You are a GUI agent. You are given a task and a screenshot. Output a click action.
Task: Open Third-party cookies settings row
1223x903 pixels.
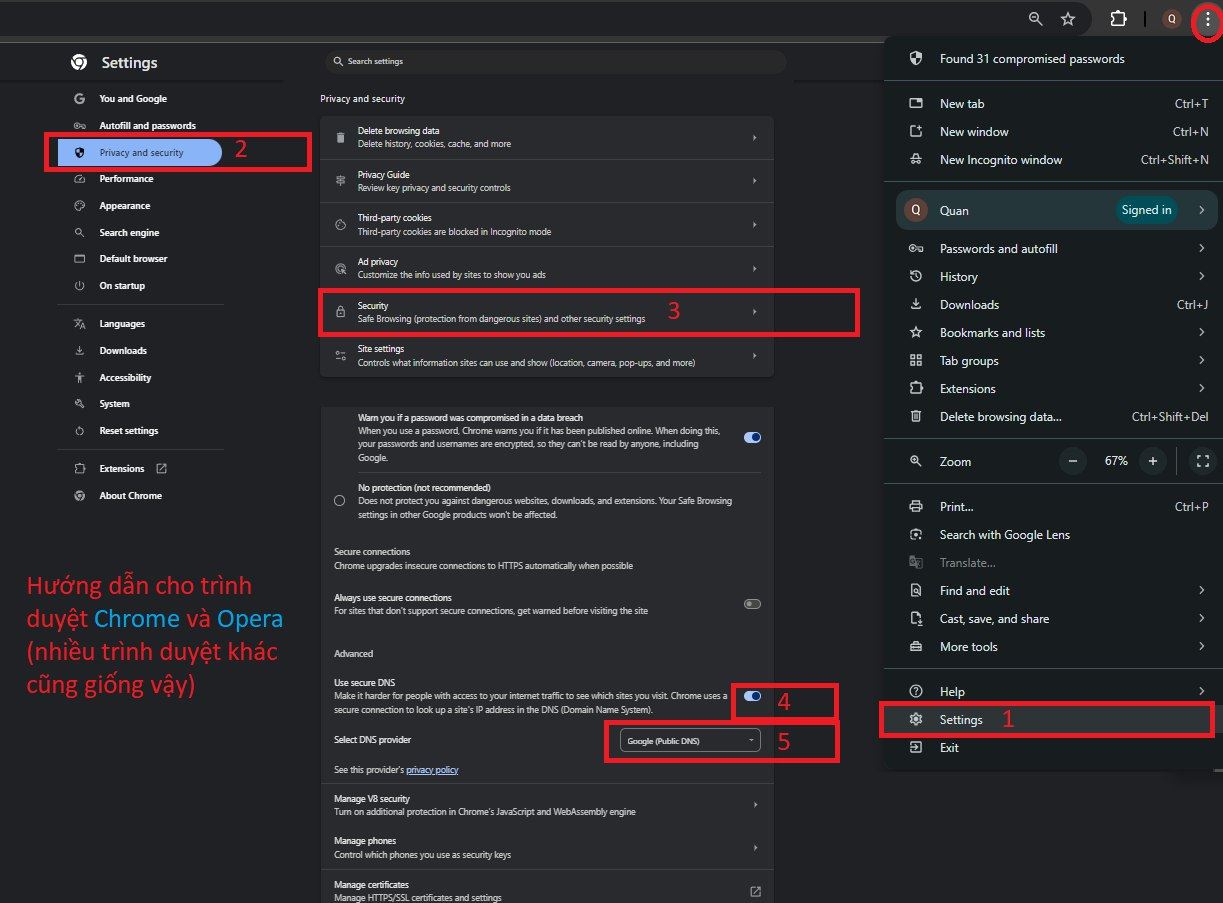(547, 225)
